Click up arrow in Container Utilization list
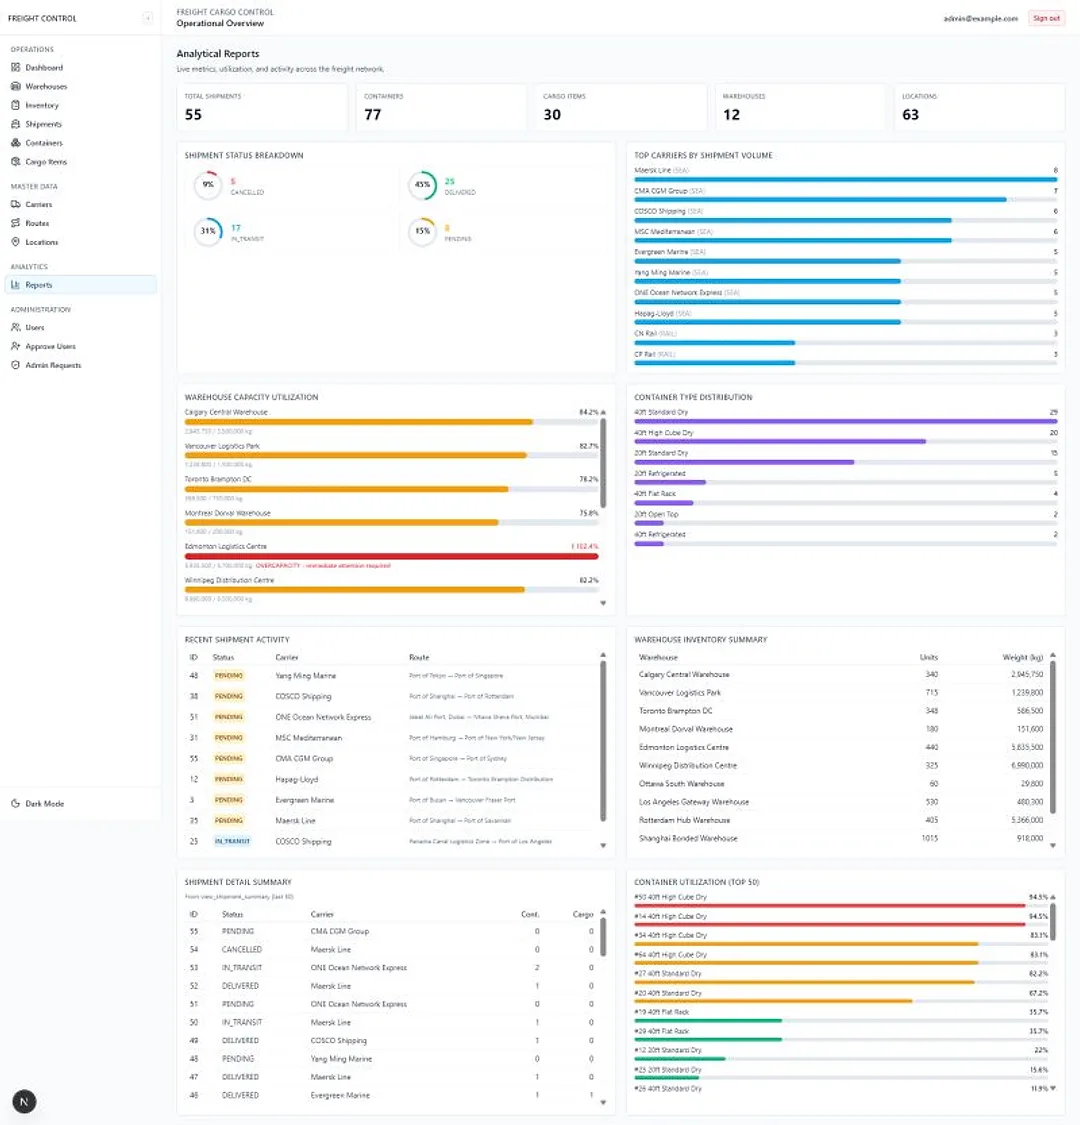Screen dimensions: 1080x1125 [x=1053, y=897]
